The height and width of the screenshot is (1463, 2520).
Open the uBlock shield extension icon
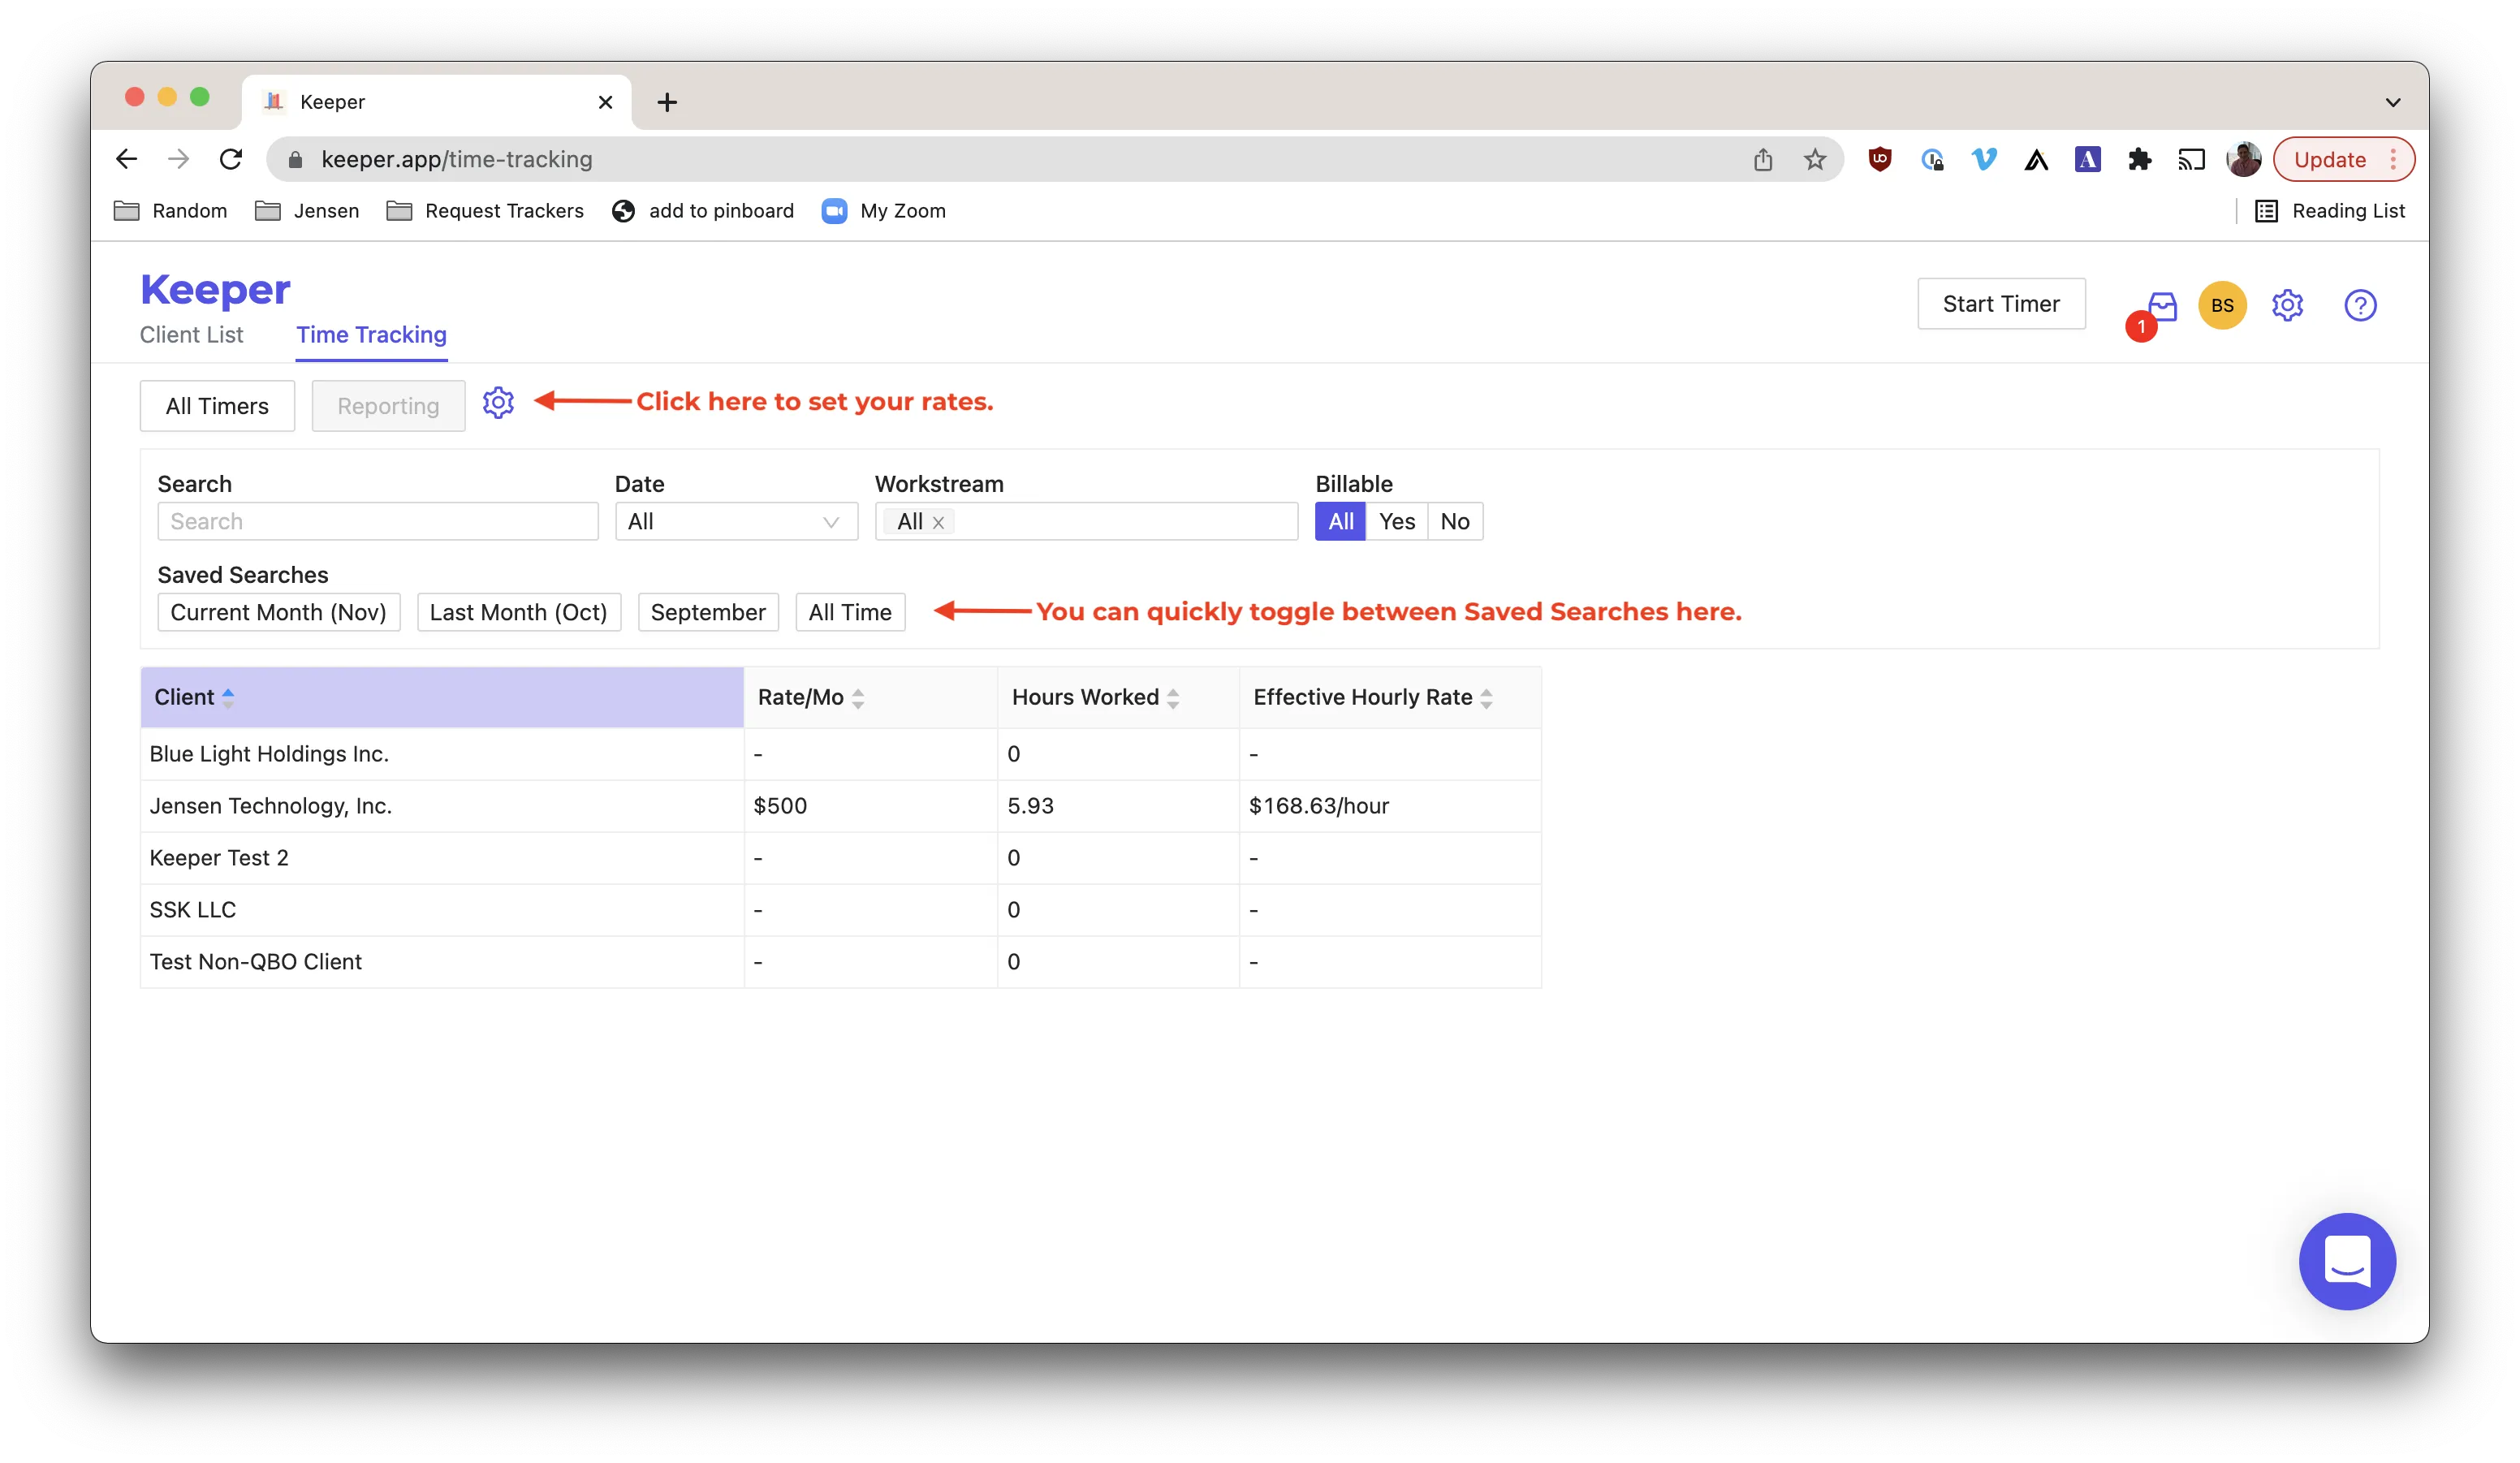click(x=1879, y=159)
